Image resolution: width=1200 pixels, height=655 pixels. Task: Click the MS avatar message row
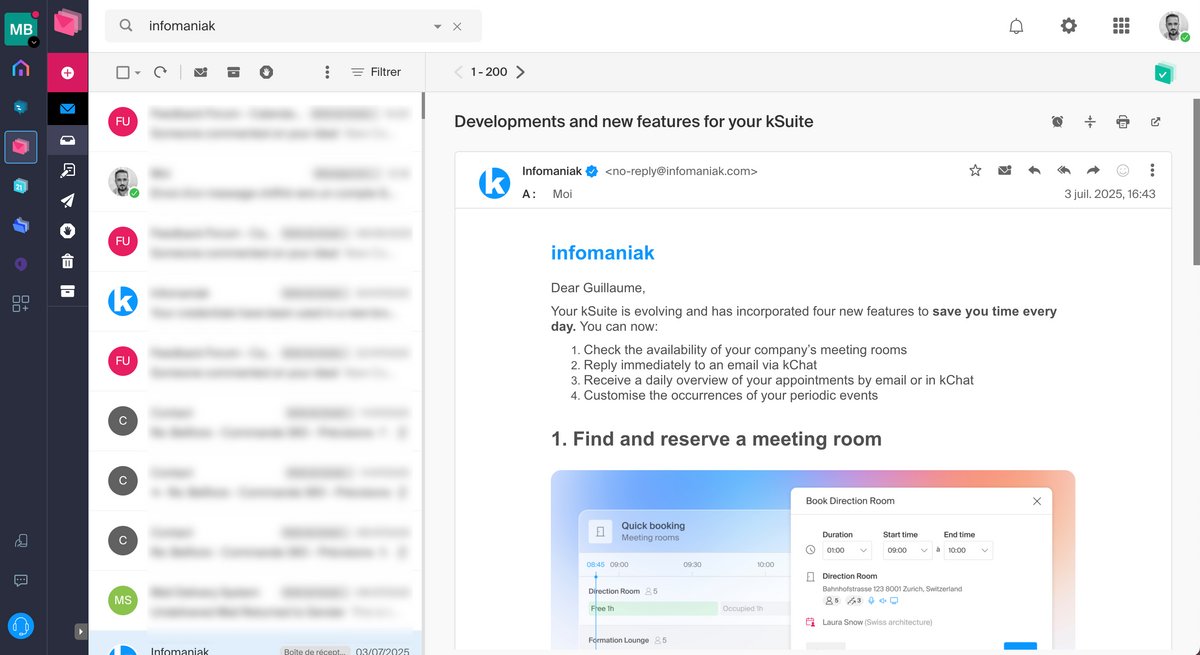click(256, 600)
